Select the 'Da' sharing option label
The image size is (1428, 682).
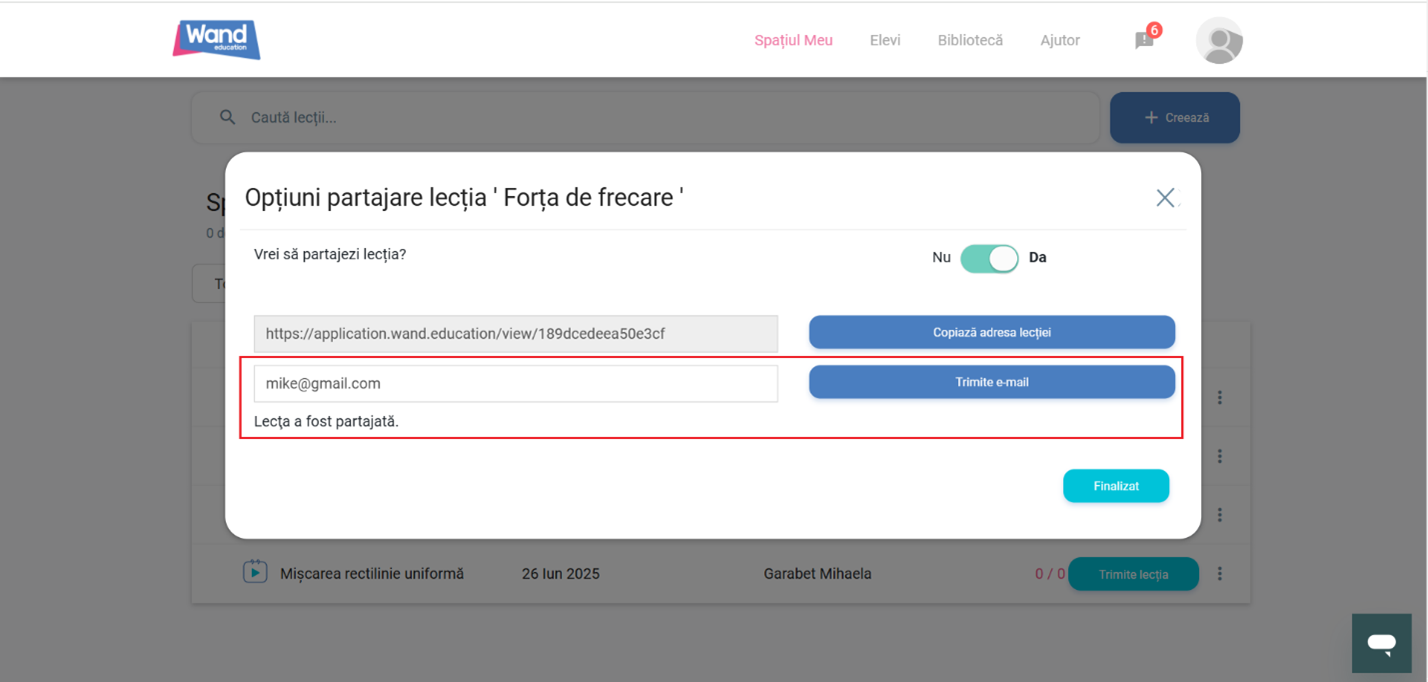point(1037,258)
